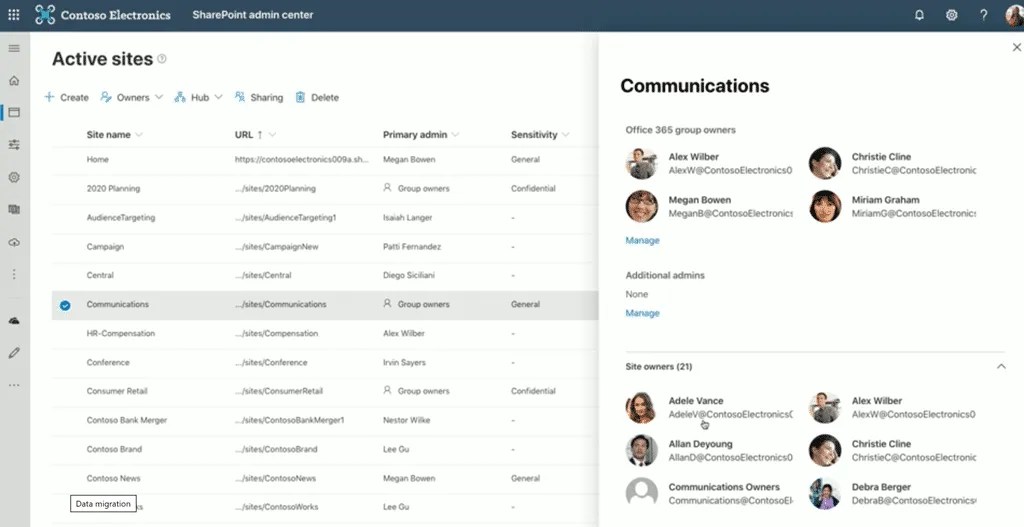Toggle the hamburger navigation menu
Screen dimensions: 1024x527
tap(14, 48)
